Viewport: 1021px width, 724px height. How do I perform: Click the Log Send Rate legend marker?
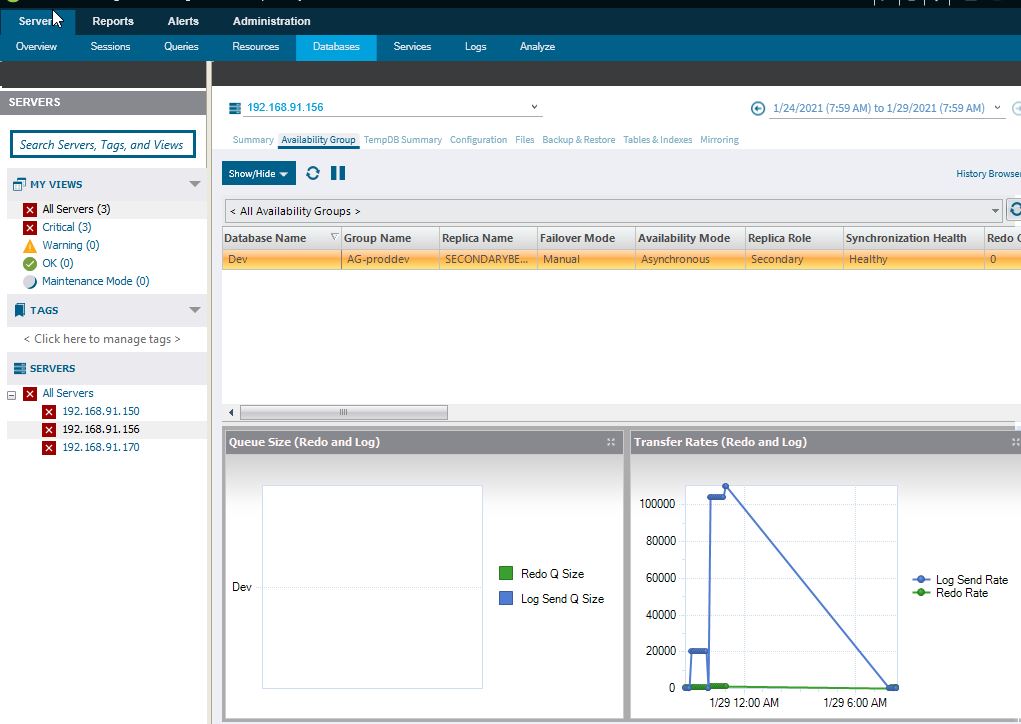[x=921, y=579]
